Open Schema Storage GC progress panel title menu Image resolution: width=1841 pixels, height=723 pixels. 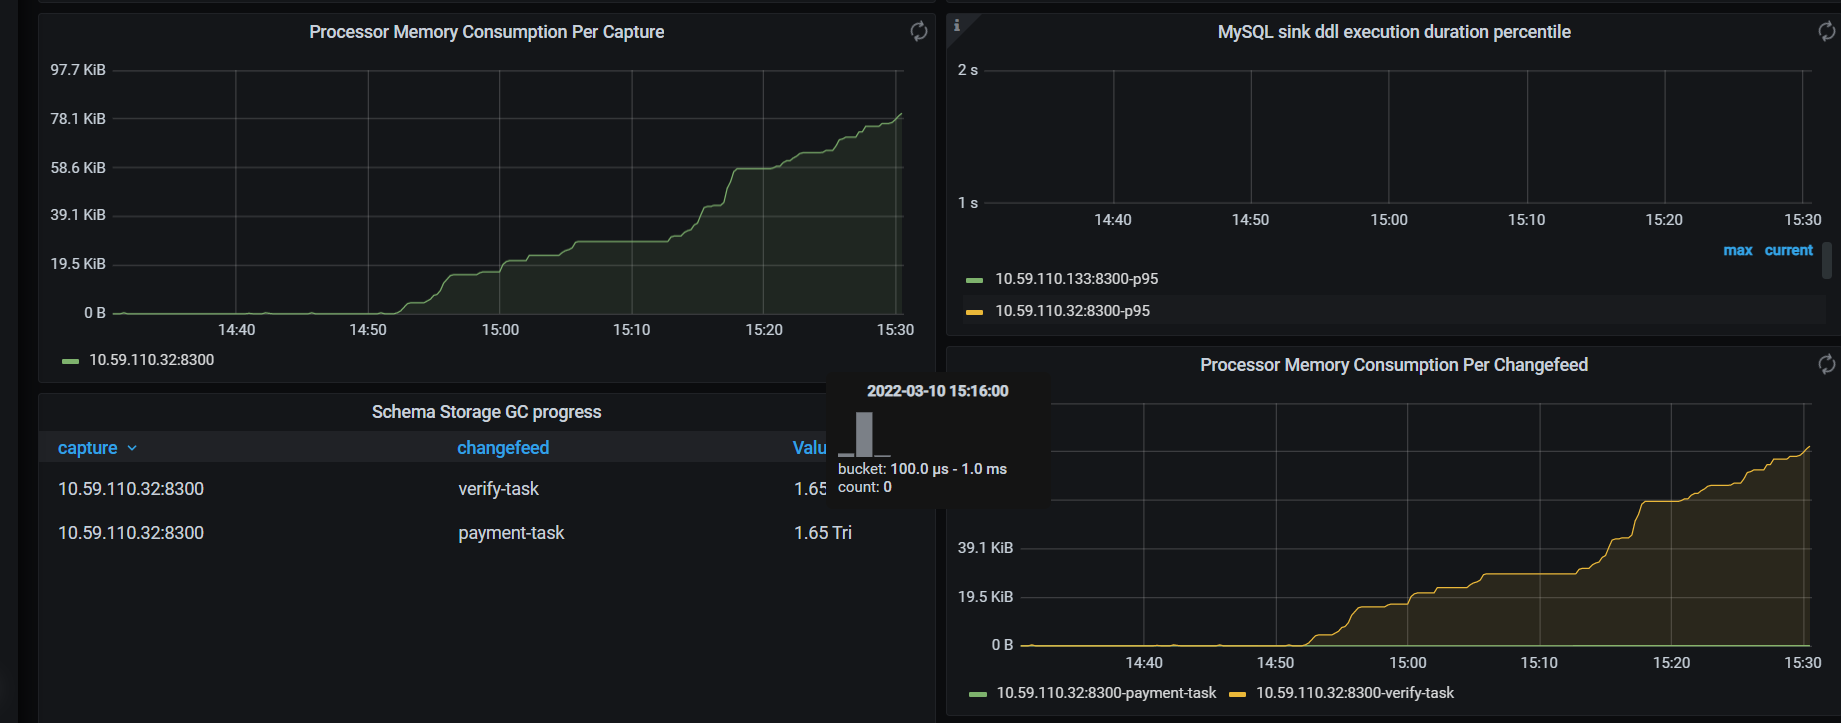(486, 412)
